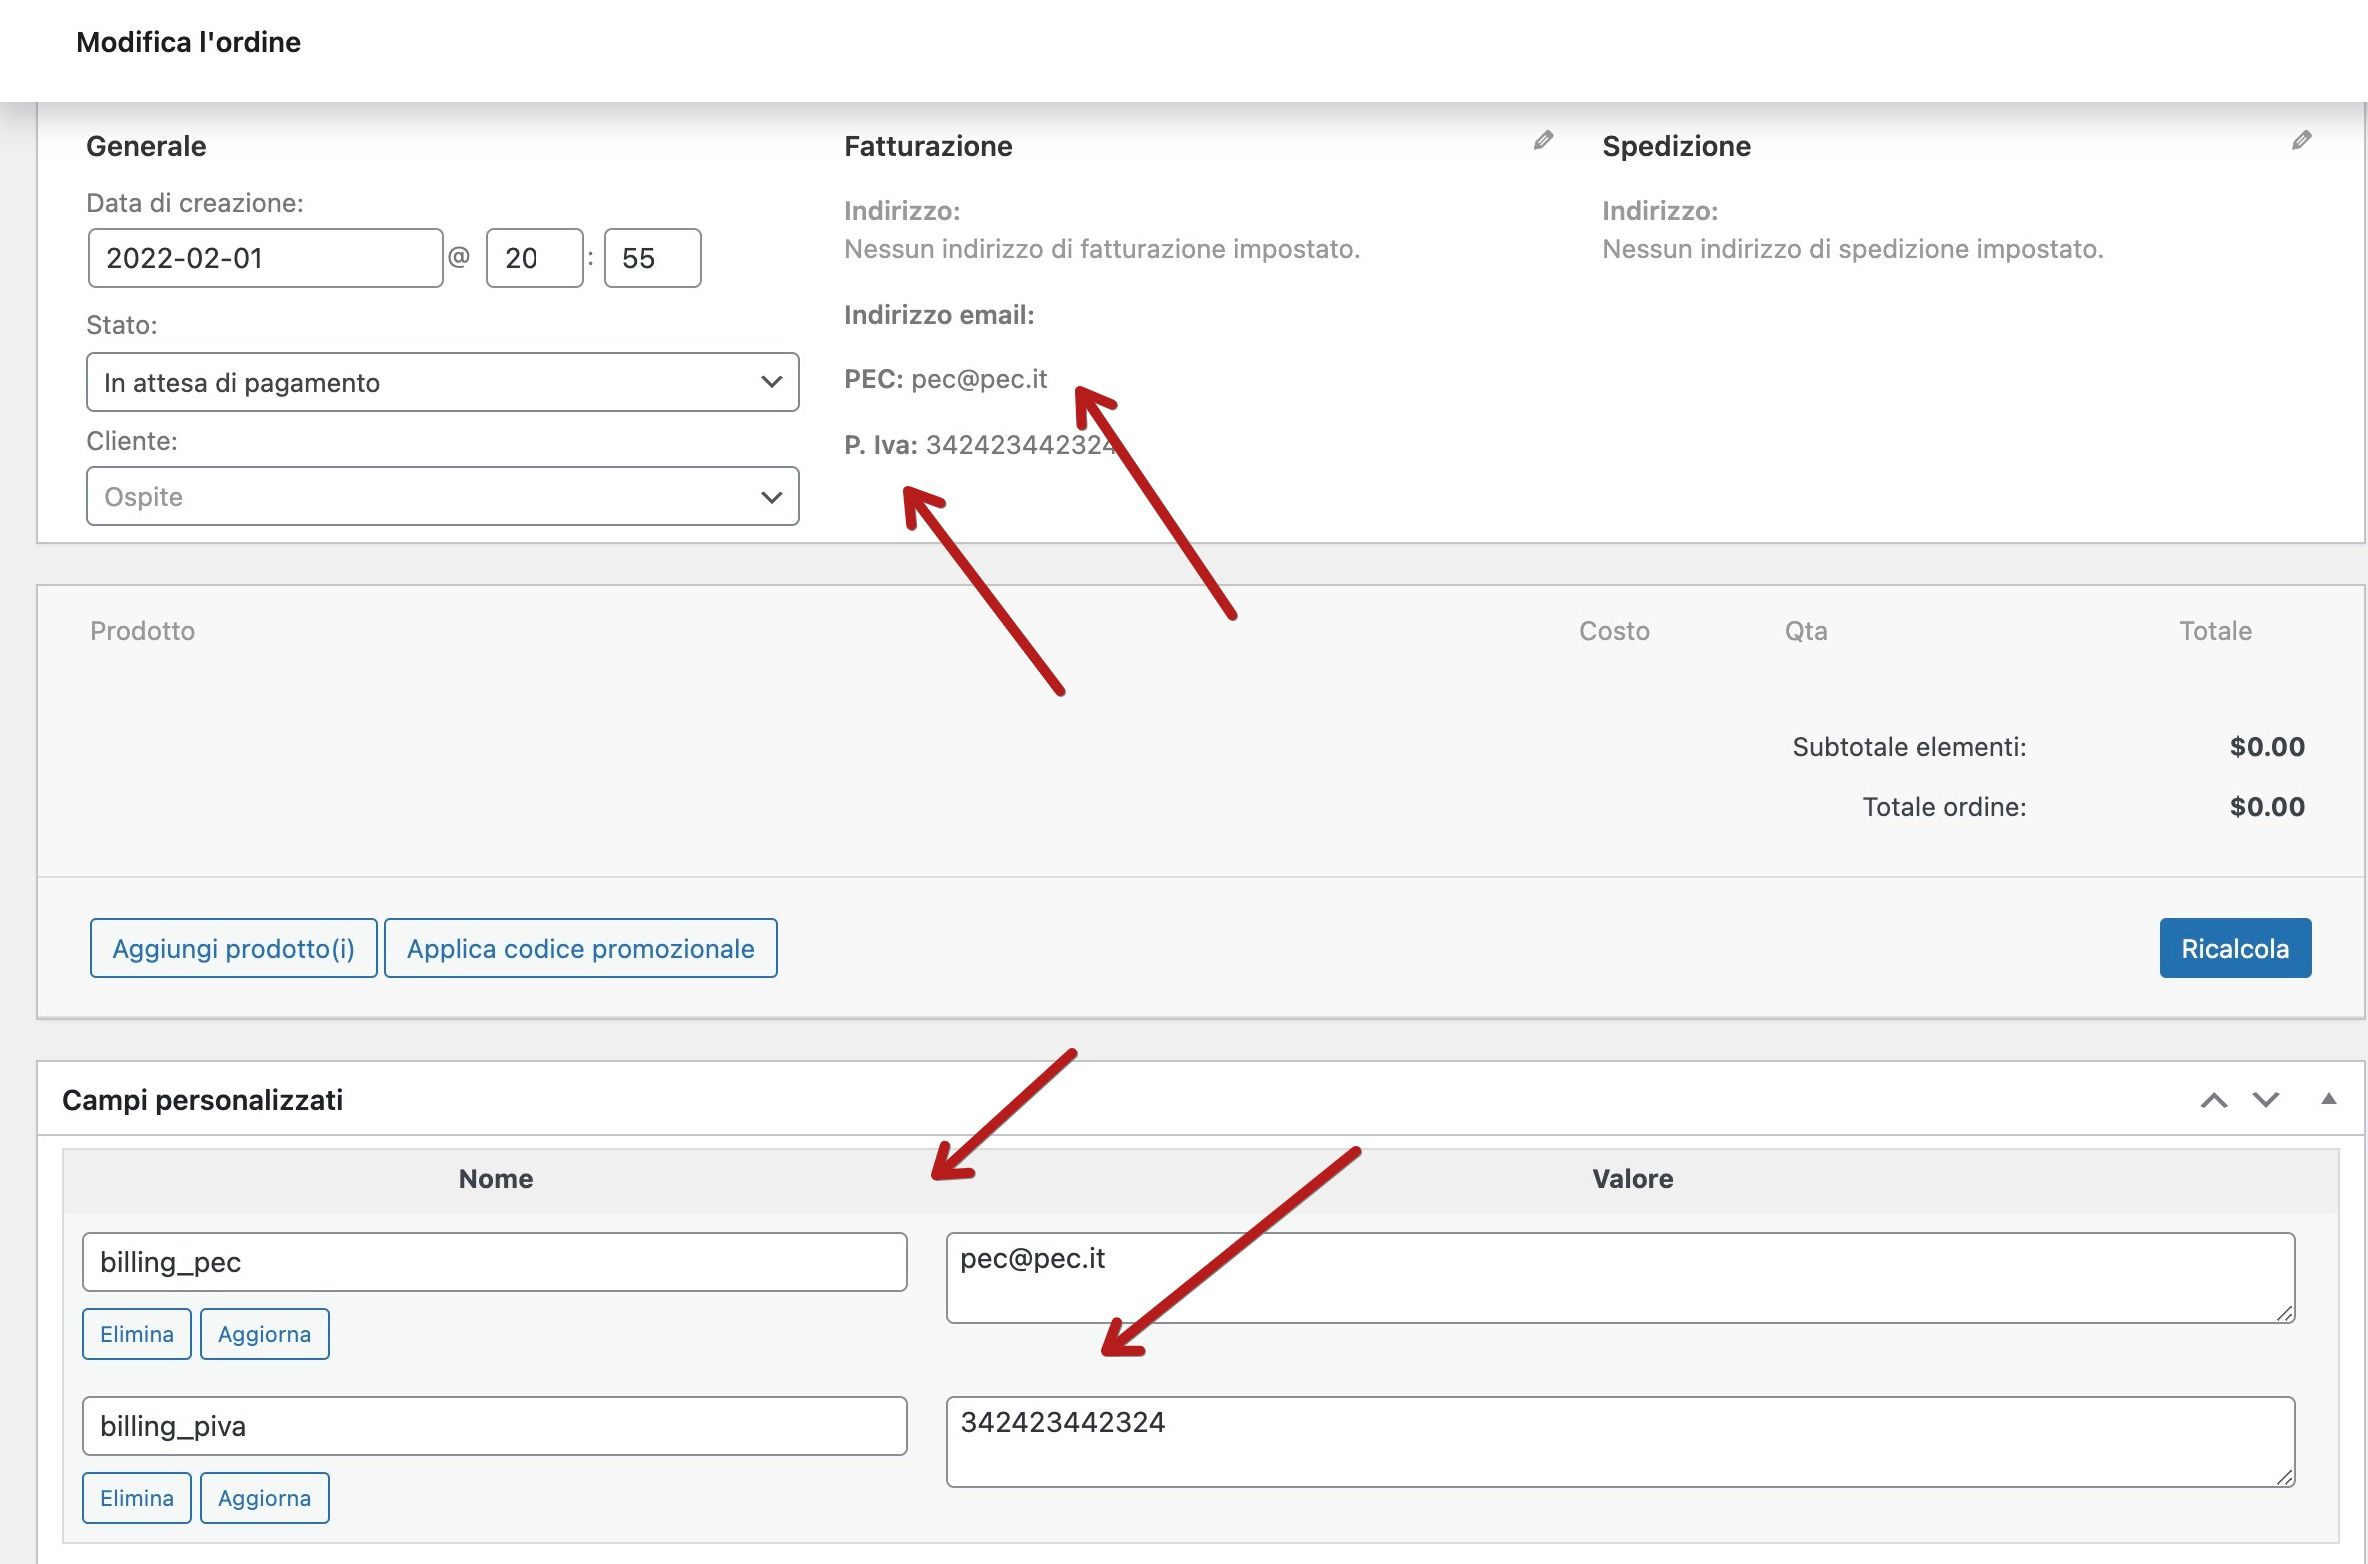Click the Modifica l'ordine page title
The width and height of the screenshot is (2368, 1564).
point(188,42)
